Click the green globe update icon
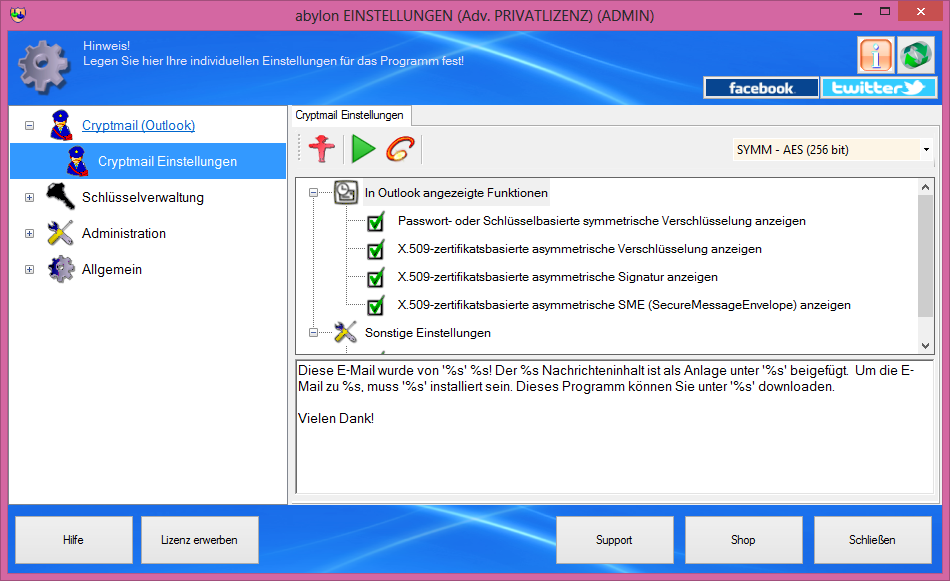 click(915, 55)
